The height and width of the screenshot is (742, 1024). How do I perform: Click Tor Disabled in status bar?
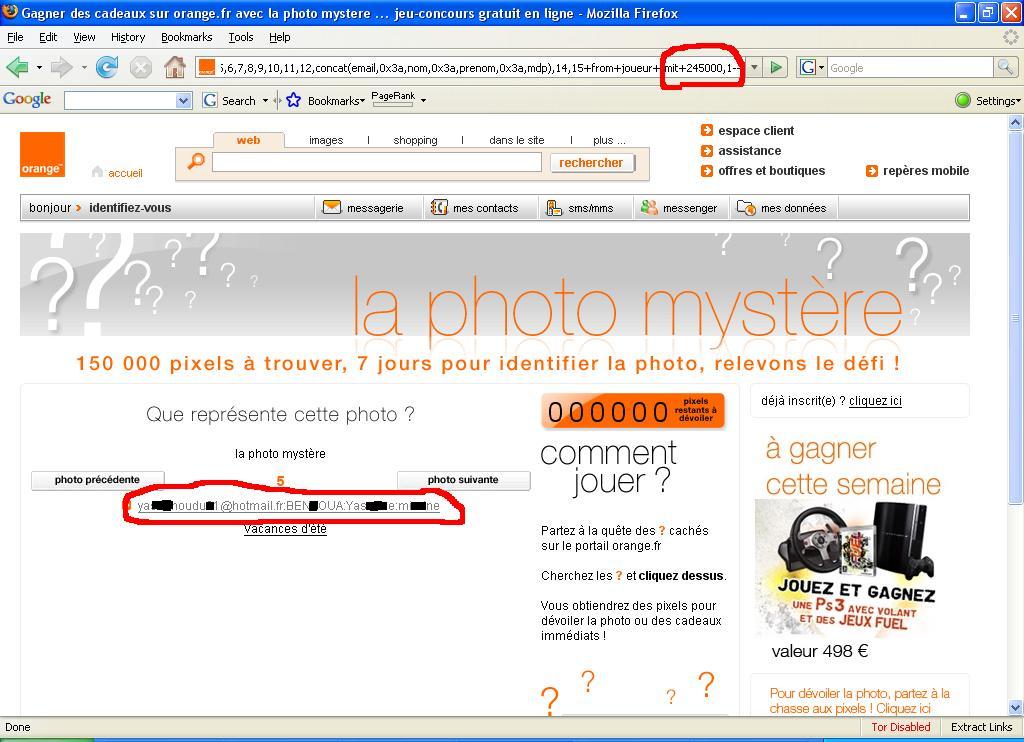coord(901,727)
